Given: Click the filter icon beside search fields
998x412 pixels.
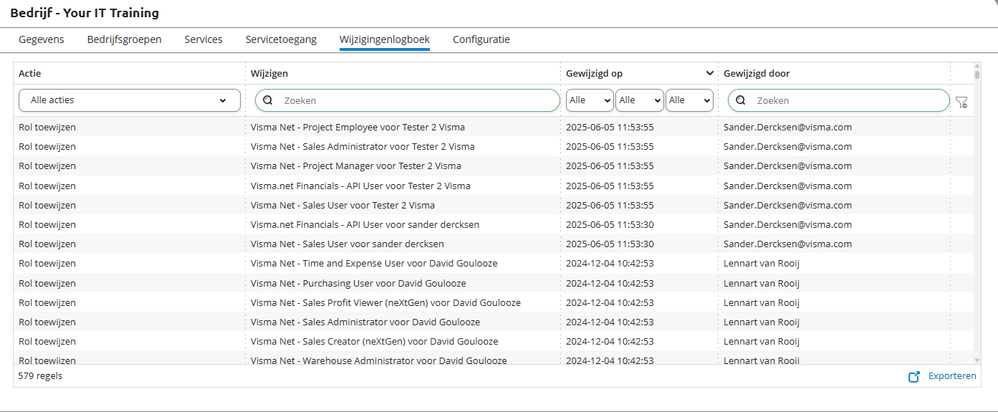Looking at the screenshot, I should coord(961,101).
